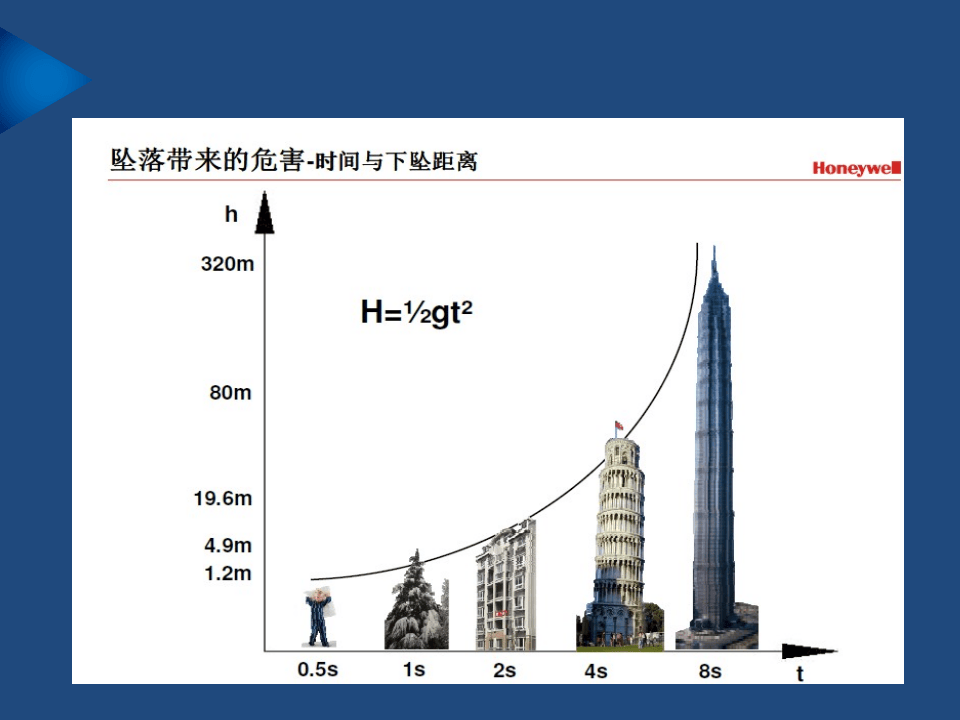Select the snowy pine tree image
Screen dimensions: 960x720
coord(416,599)
